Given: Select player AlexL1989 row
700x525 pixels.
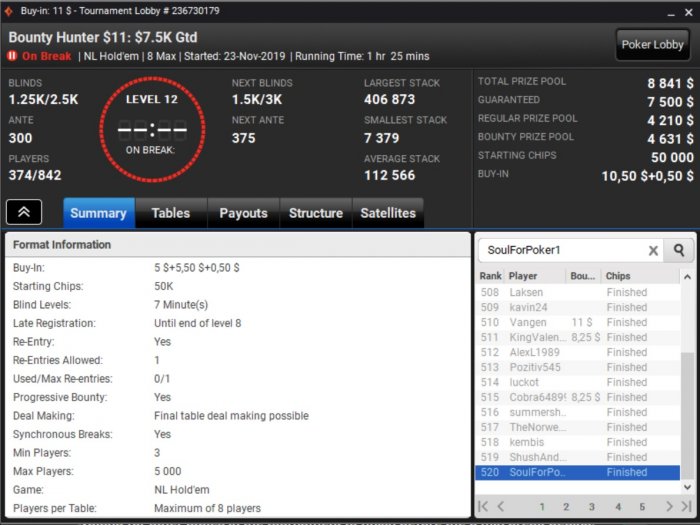Looking at the screenshot, I should 578,352.
